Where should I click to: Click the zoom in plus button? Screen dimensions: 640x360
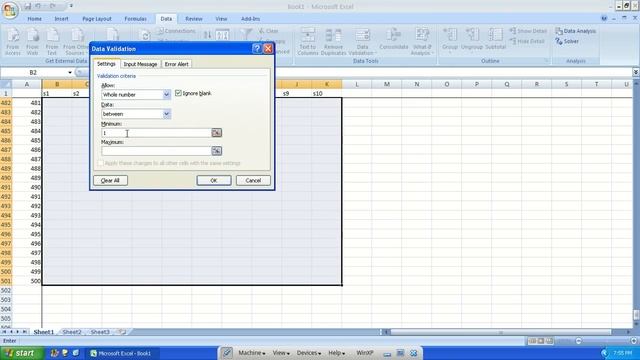click(633, 340)
